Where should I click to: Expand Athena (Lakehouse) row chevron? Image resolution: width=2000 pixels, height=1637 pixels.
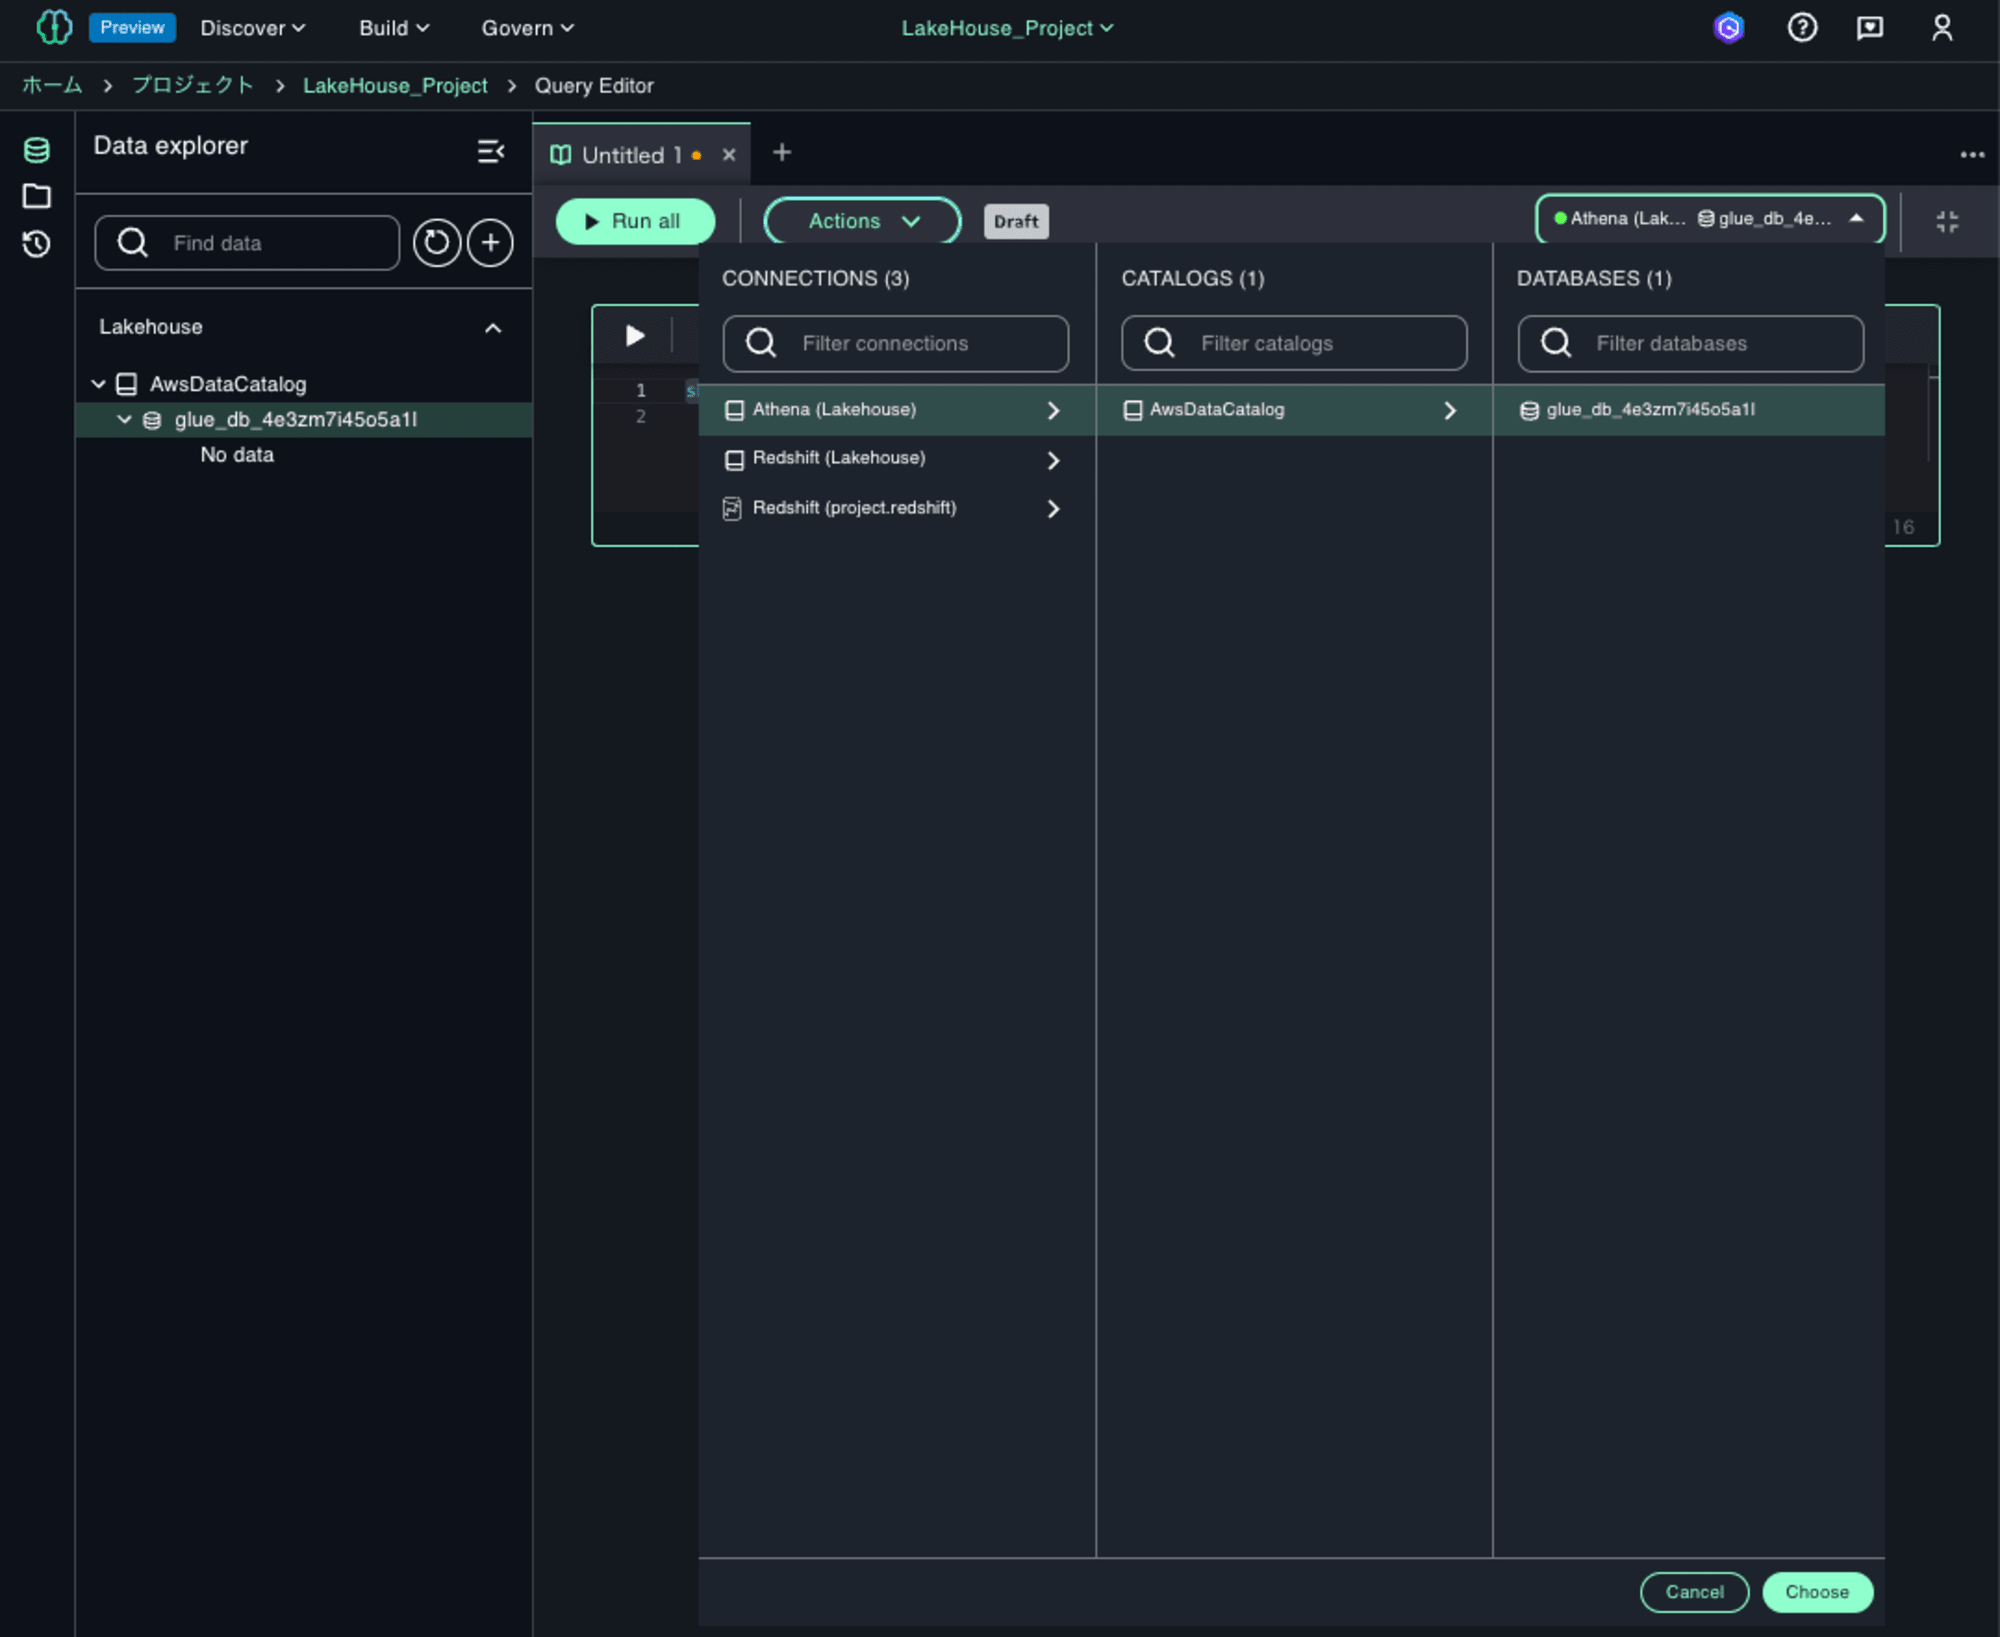click(1052, 411)
